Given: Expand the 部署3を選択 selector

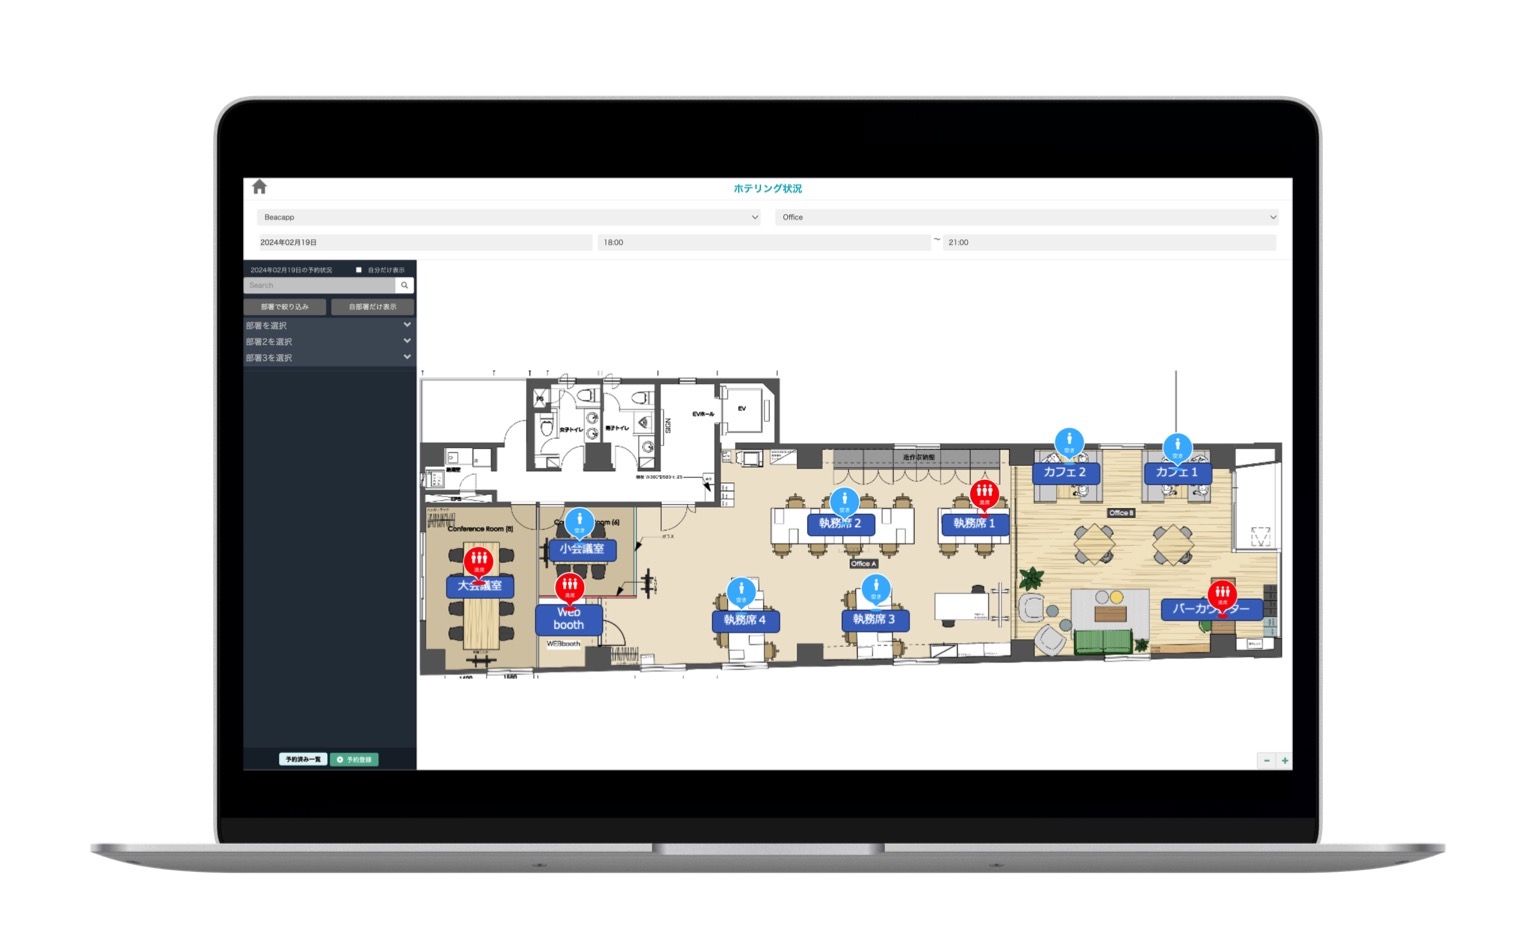Looking at the screenshot, I should tap(329, 357).
